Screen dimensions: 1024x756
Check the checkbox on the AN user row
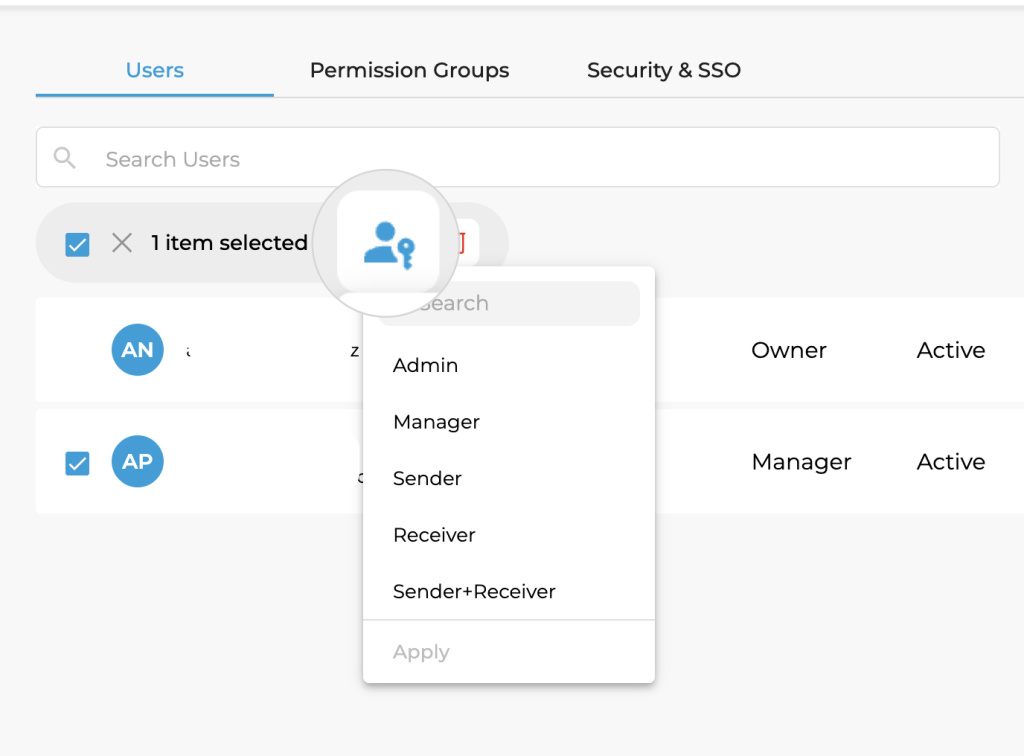pos(77,350)
